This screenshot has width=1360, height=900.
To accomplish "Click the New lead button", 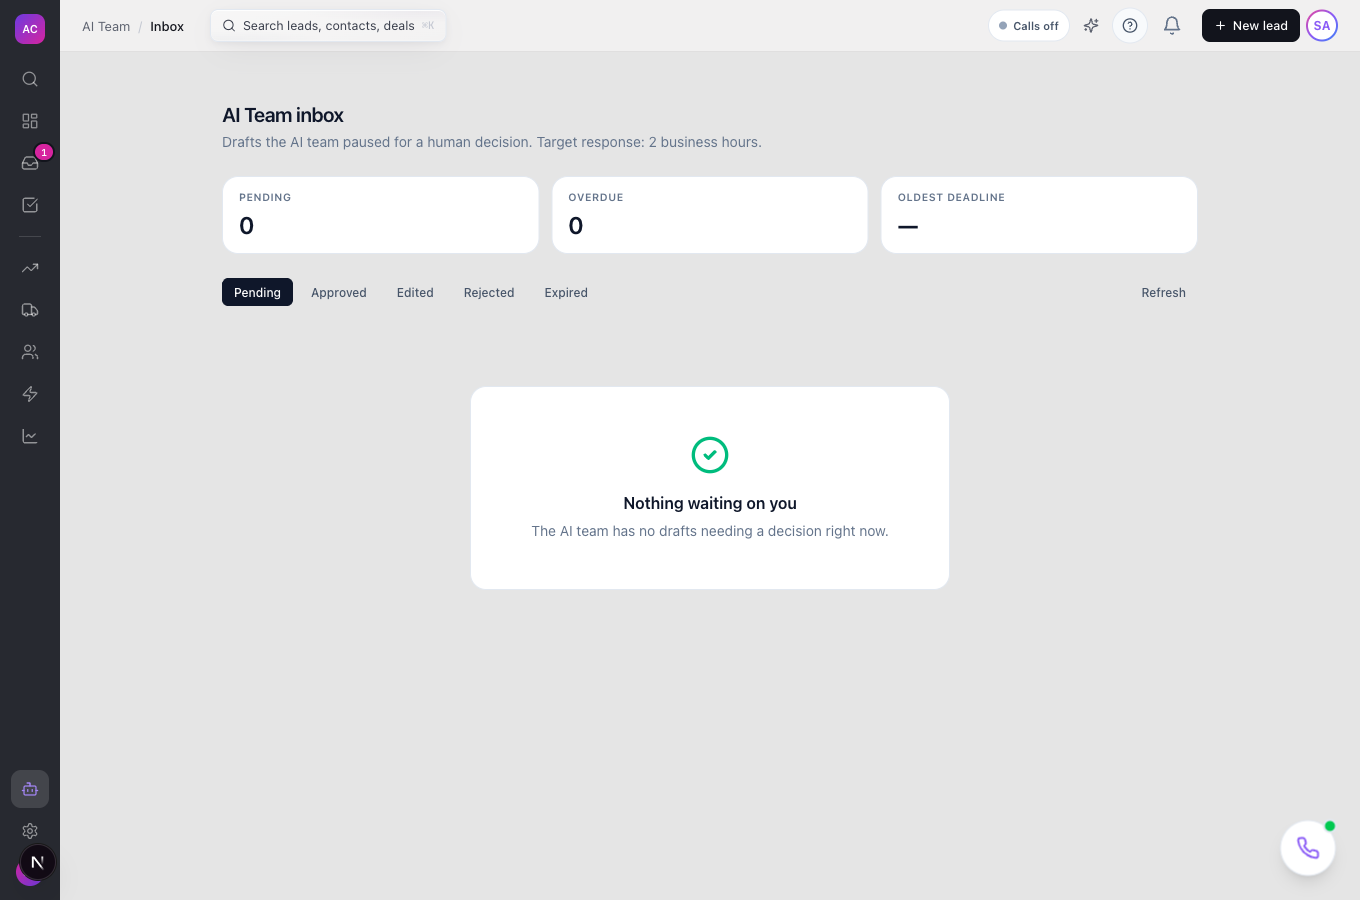I will (x=1251, y=26).
